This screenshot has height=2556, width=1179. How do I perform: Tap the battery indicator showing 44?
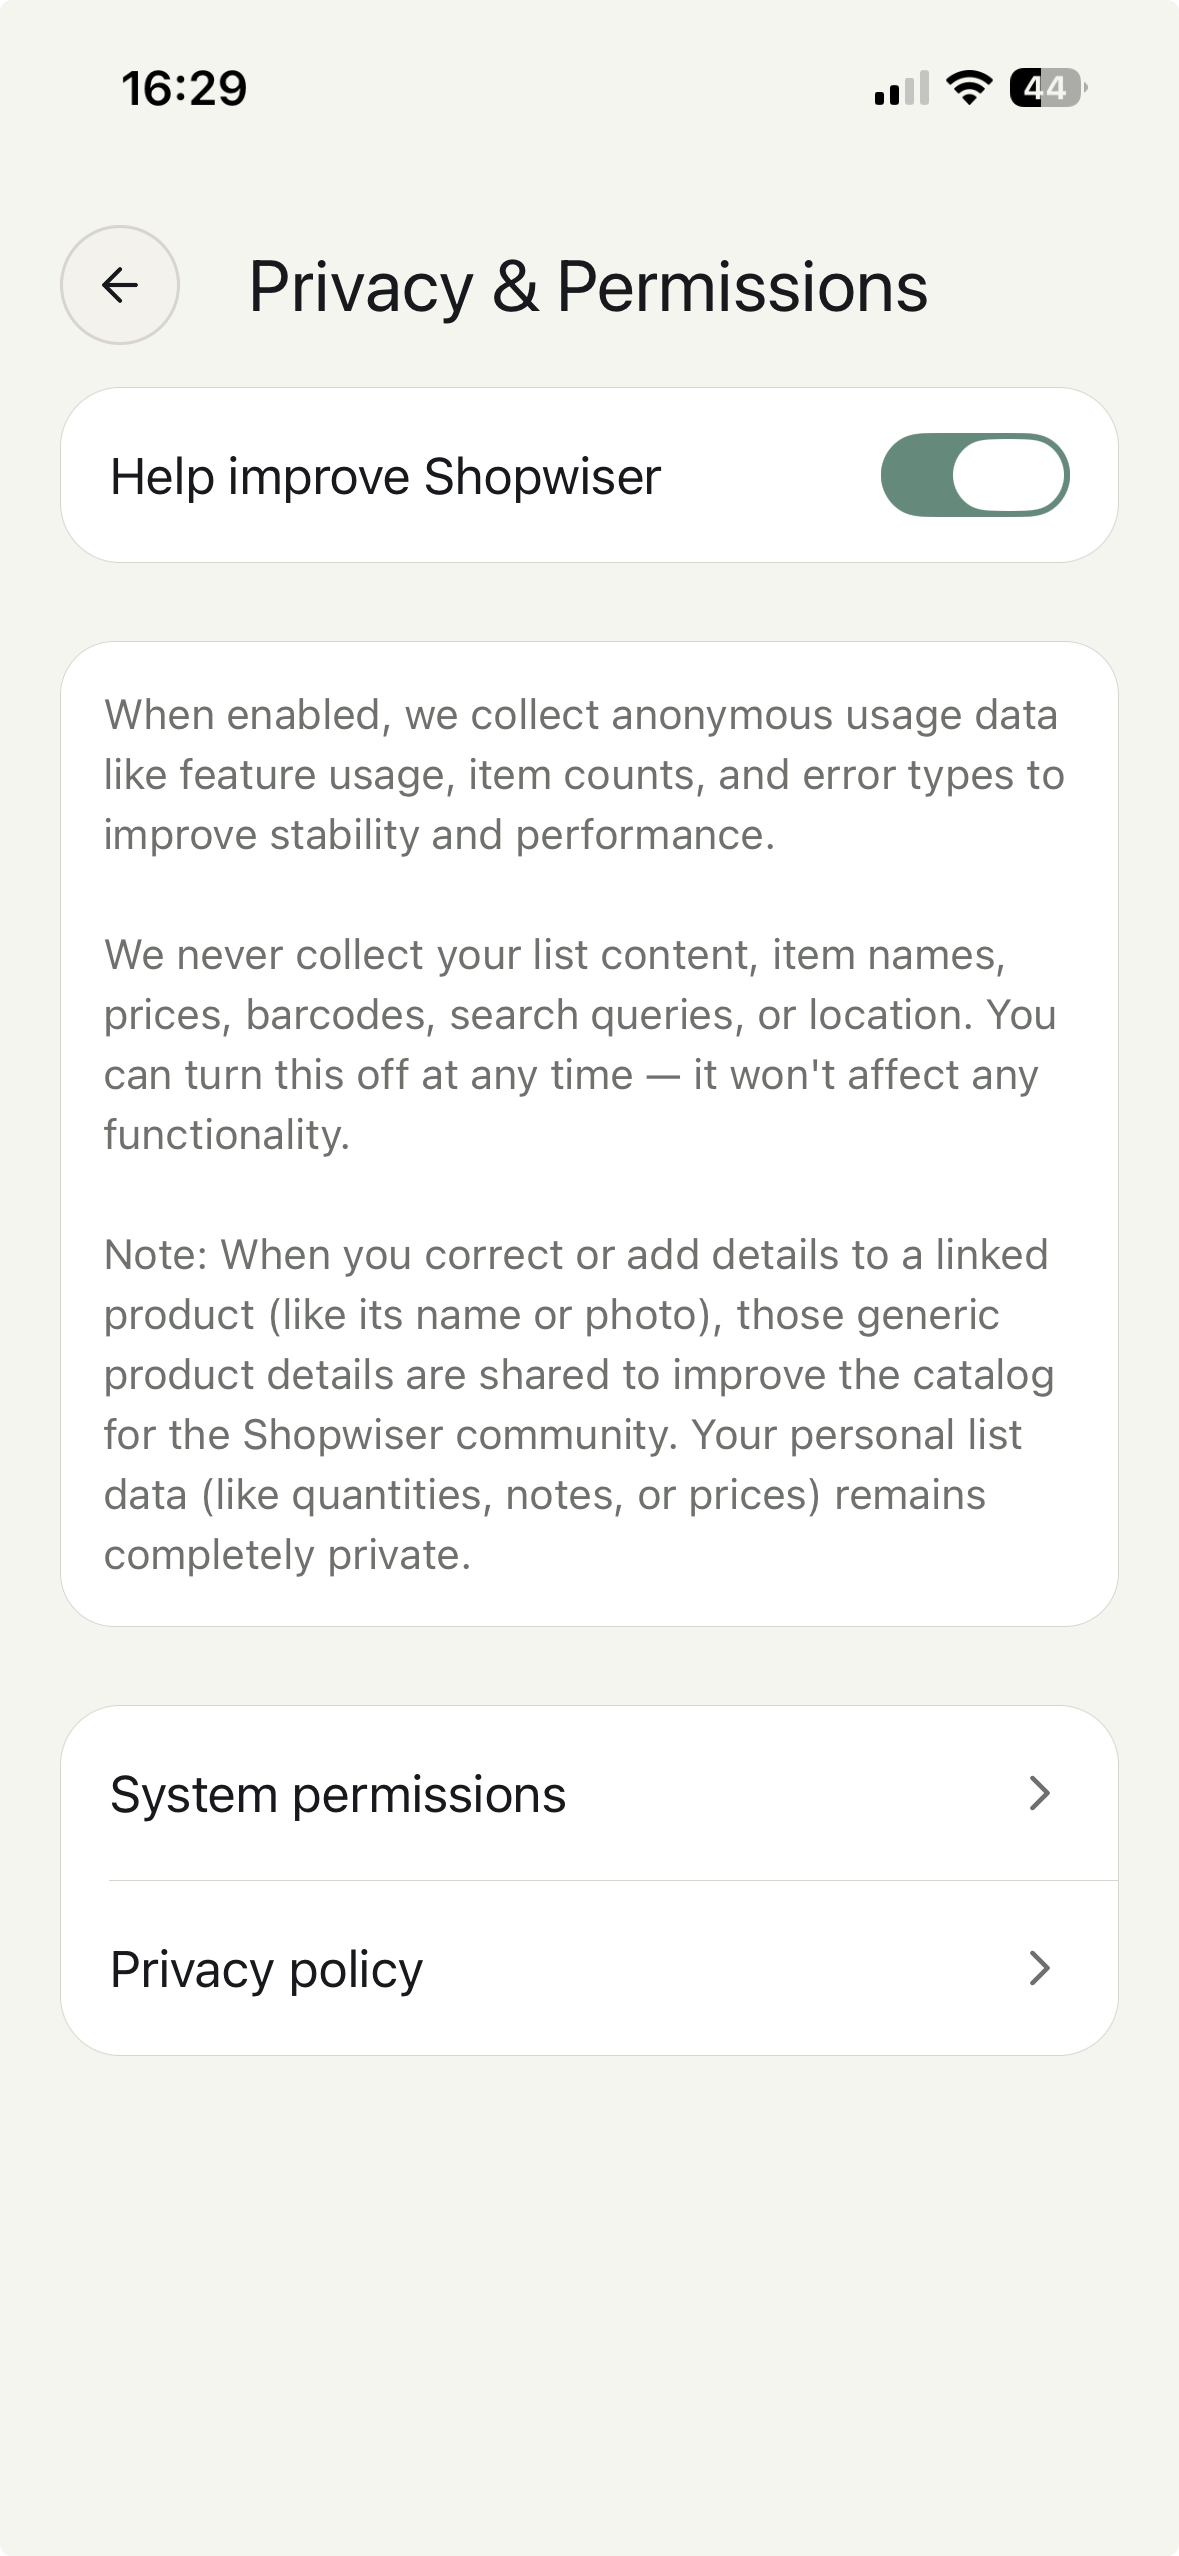point(1044,89)
